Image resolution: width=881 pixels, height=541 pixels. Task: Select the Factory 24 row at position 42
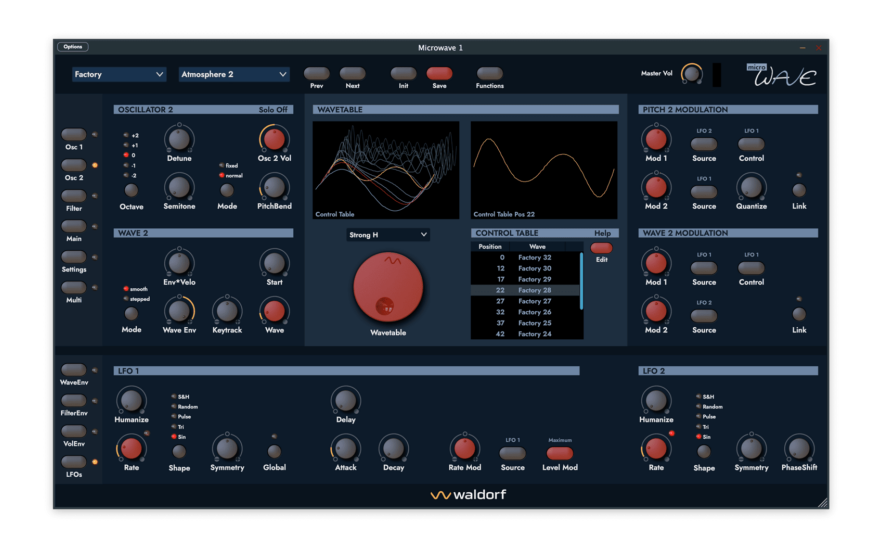click(525, 334)
